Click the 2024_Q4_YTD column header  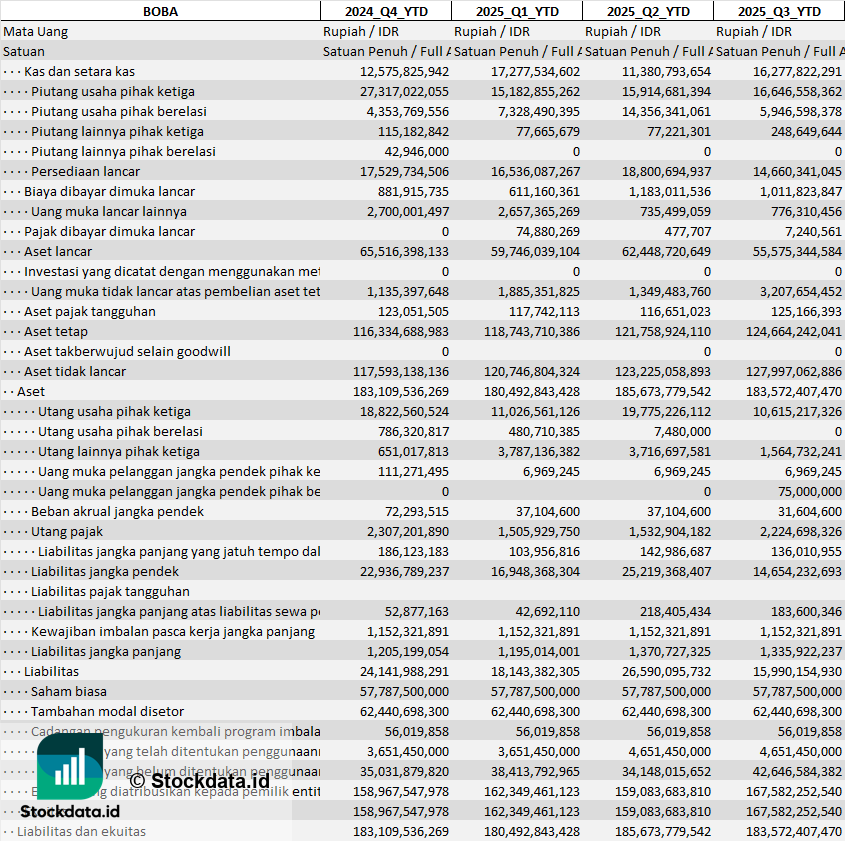pos(386,11)
